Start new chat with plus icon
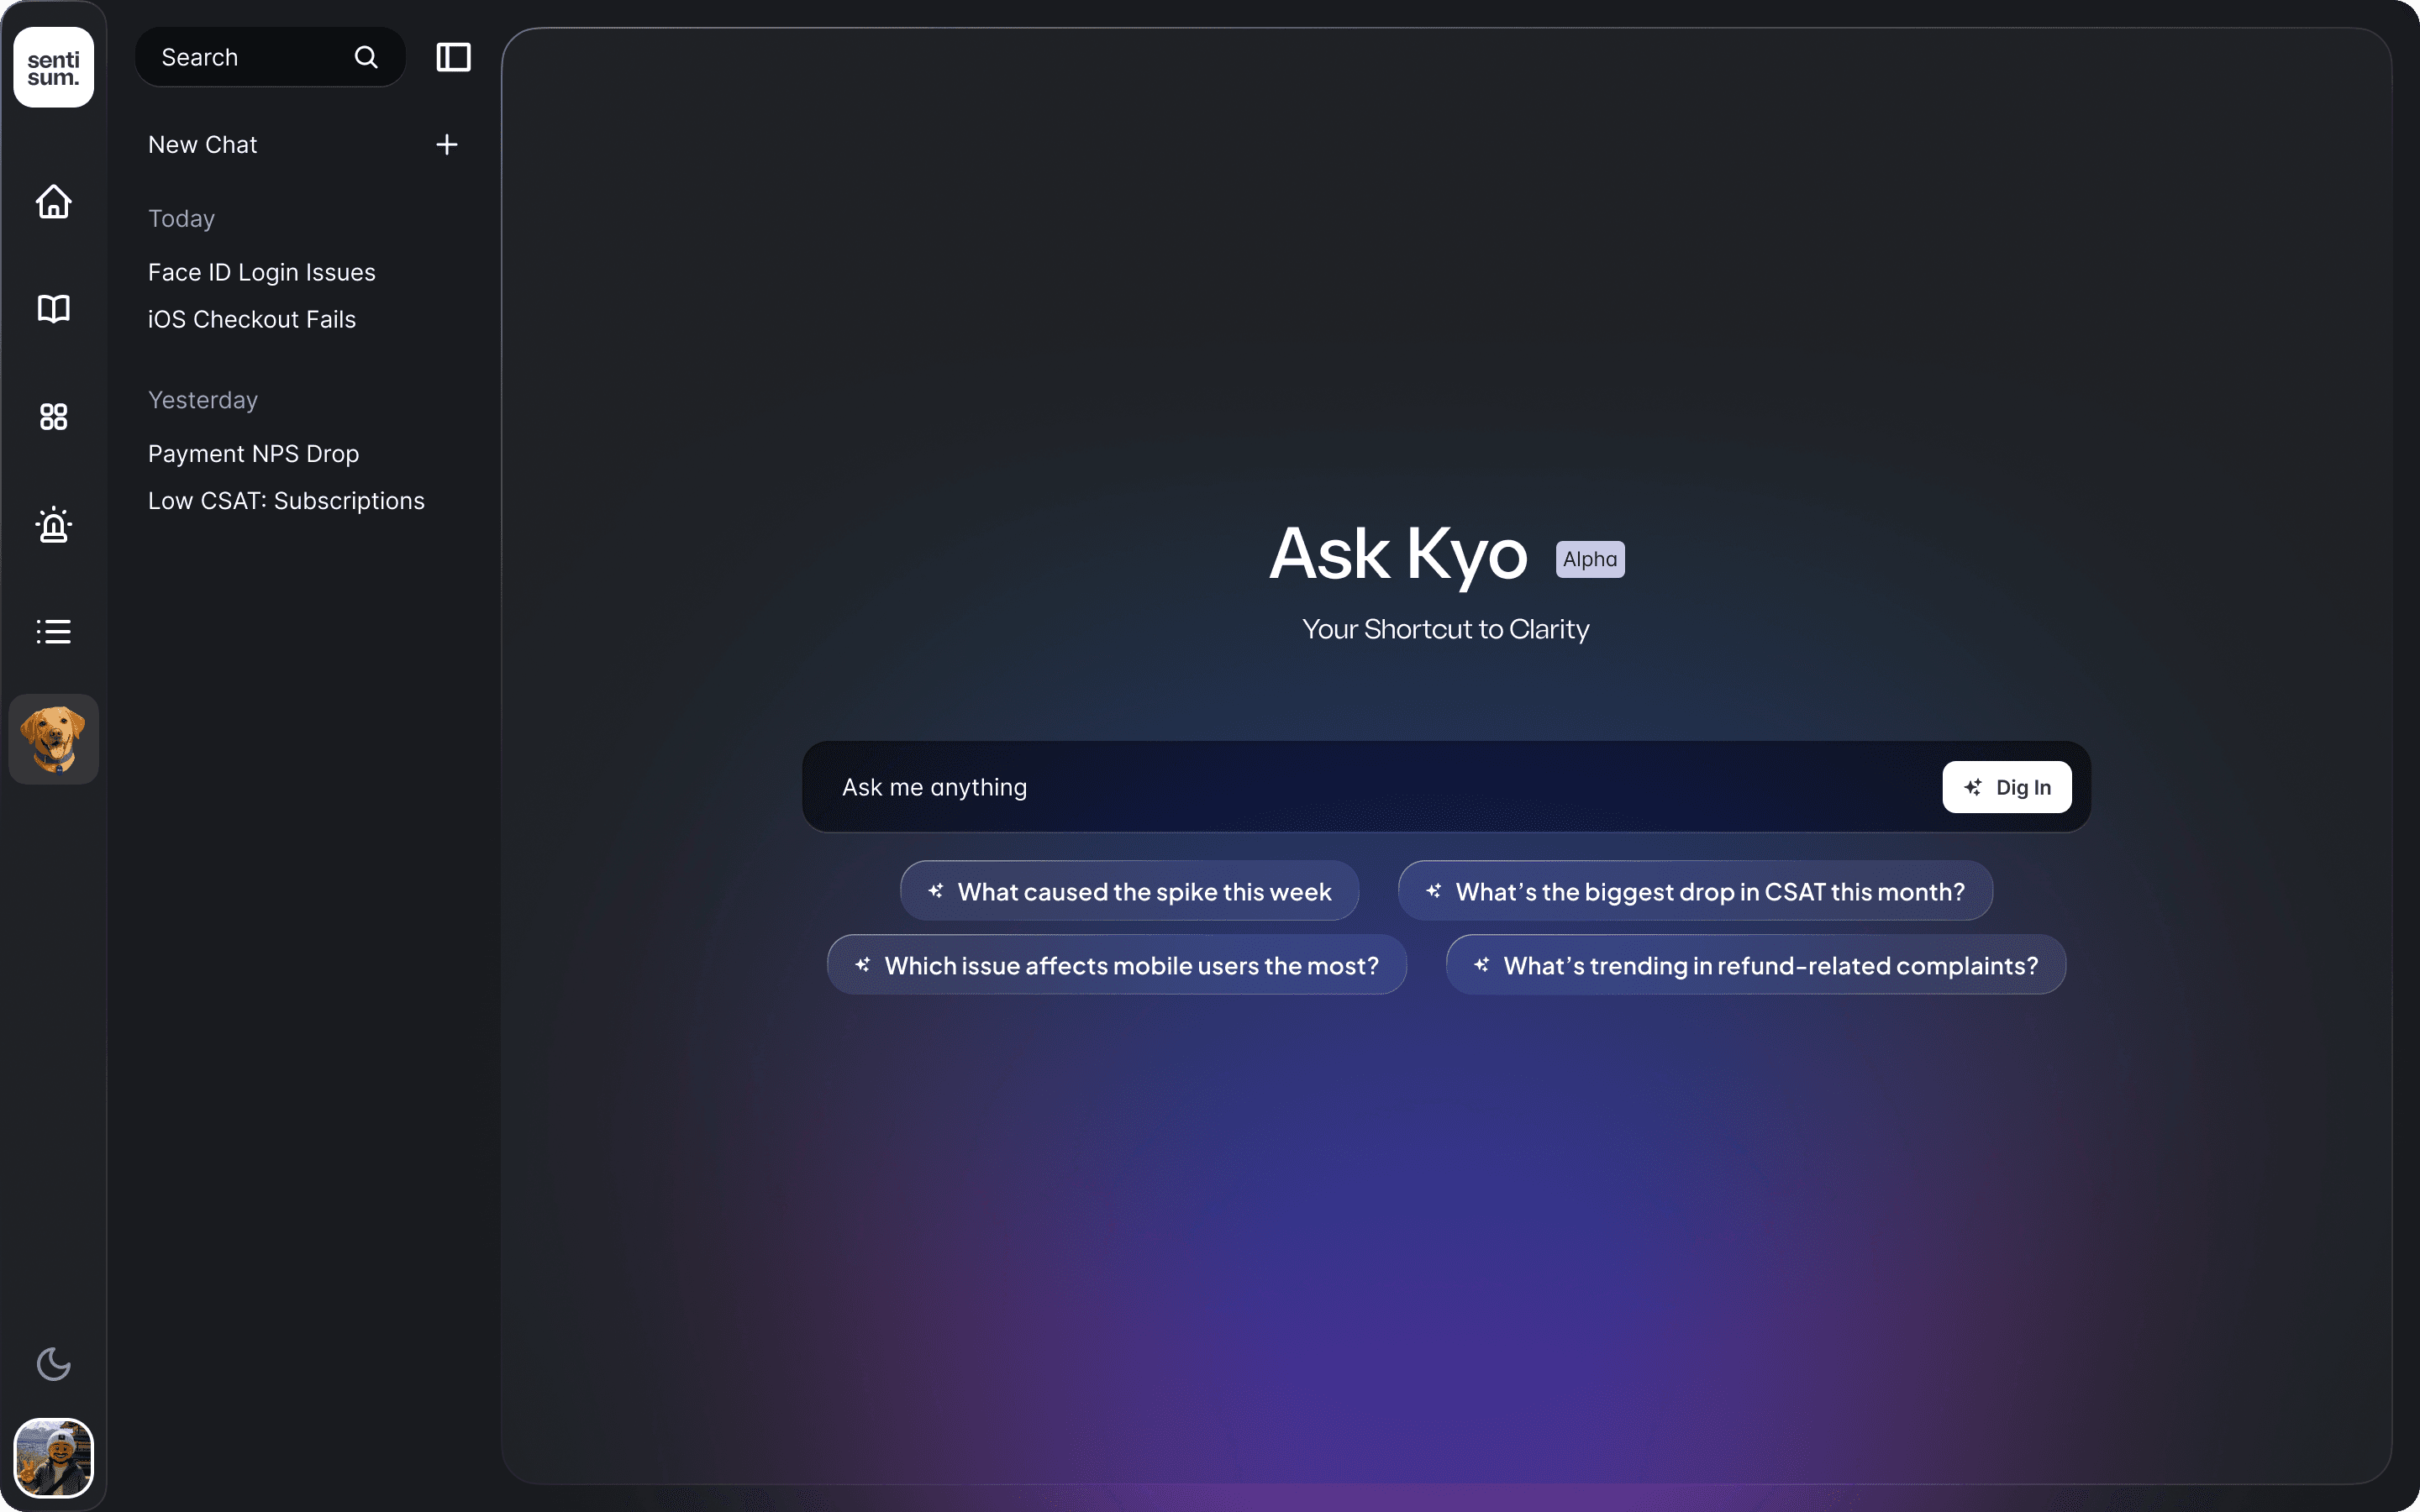 click(x=447, y=145)
